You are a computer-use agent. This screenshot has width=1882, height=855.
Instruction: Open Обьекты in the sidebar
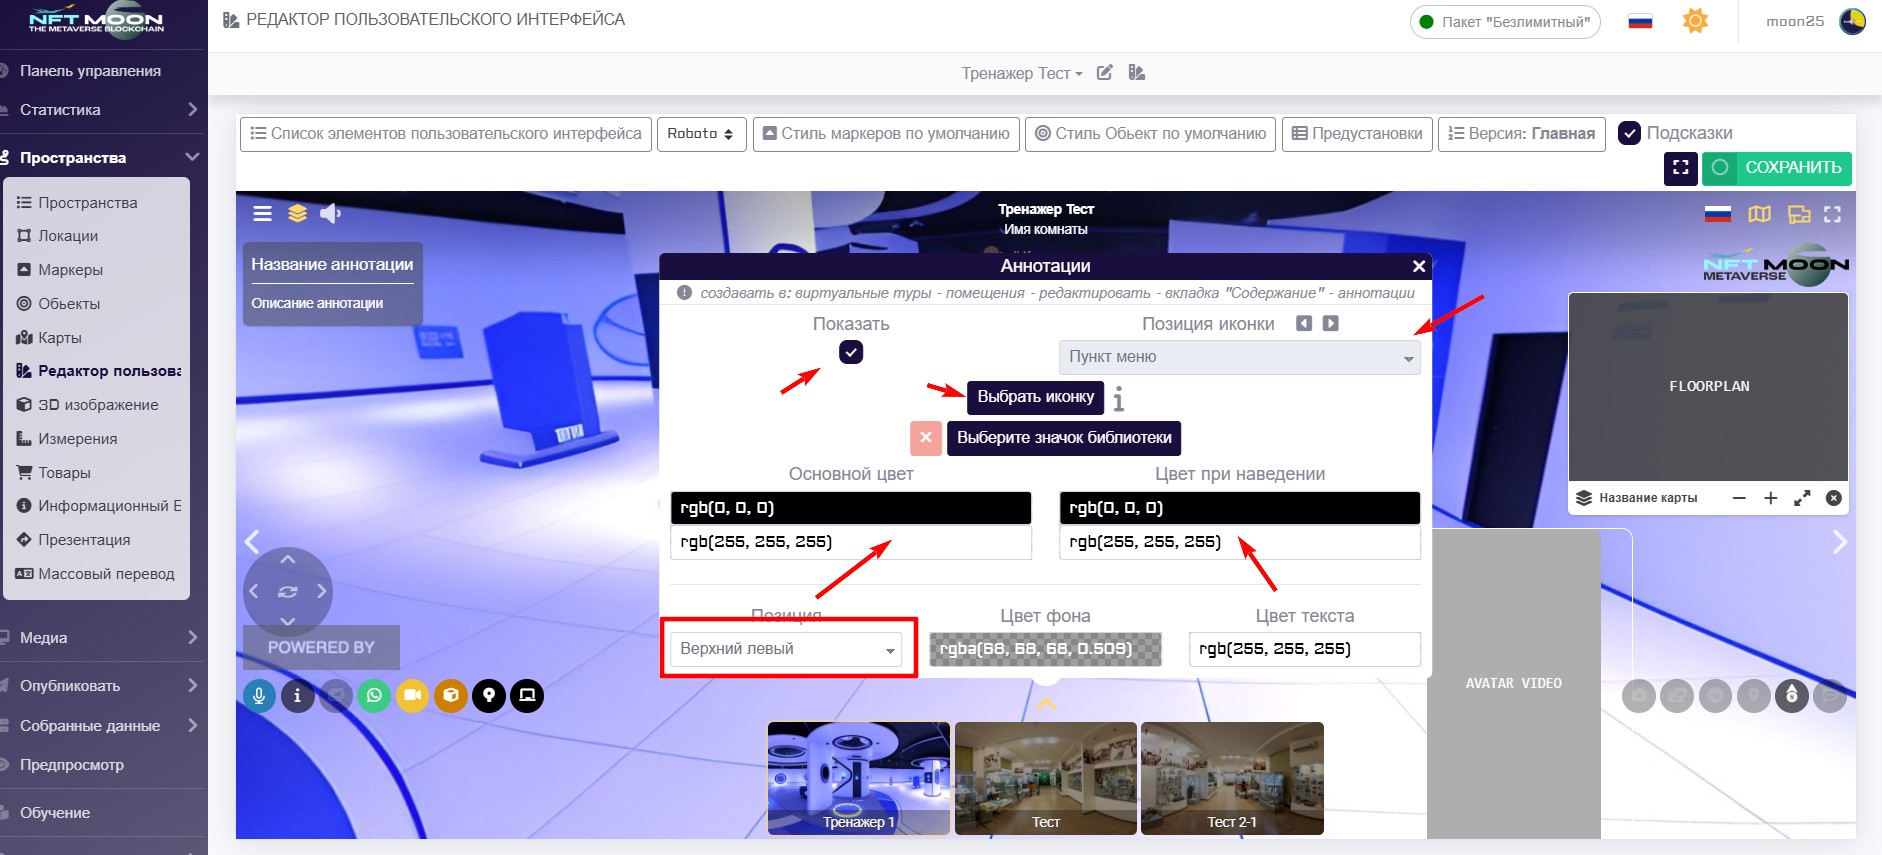tap(69, 304)
